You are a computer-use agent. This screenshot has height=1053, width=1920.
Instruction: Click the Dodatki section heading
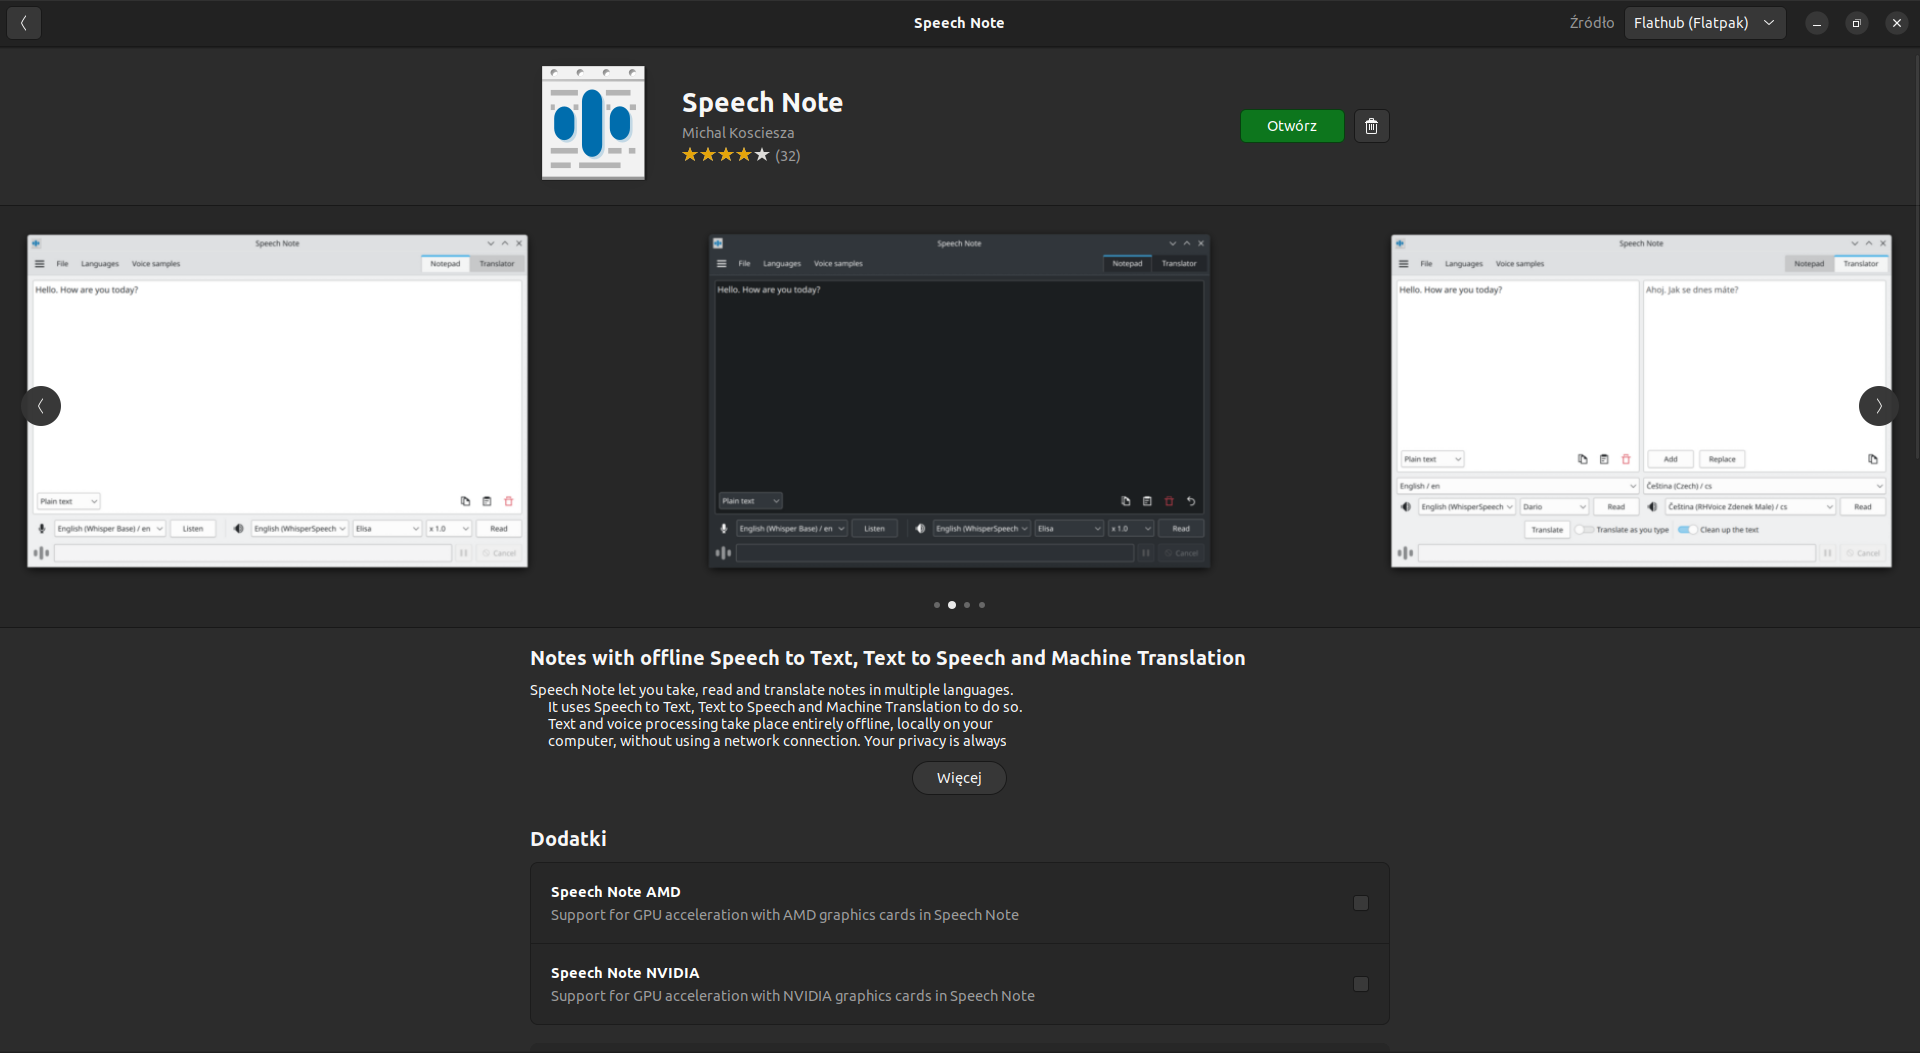pyautogui.click(x=568, y=839)
